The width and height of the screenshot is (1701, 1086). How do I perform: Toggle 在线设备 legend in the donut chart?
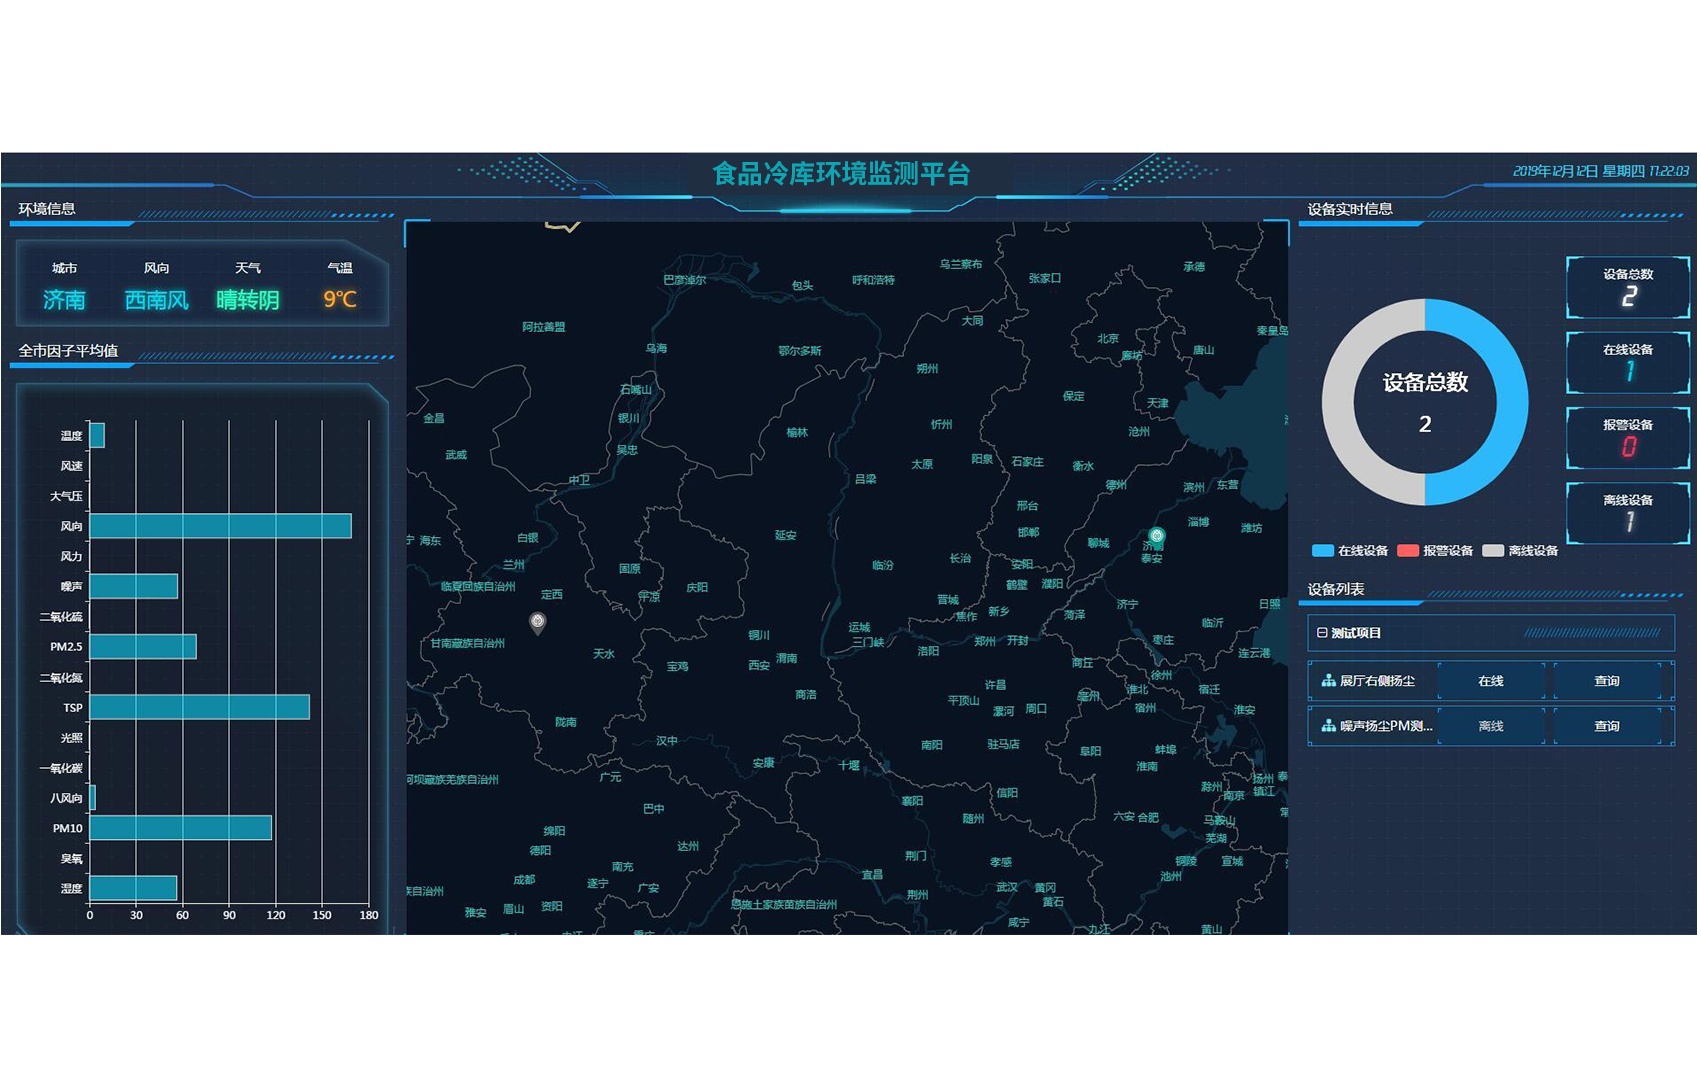tap(1350, 551)
